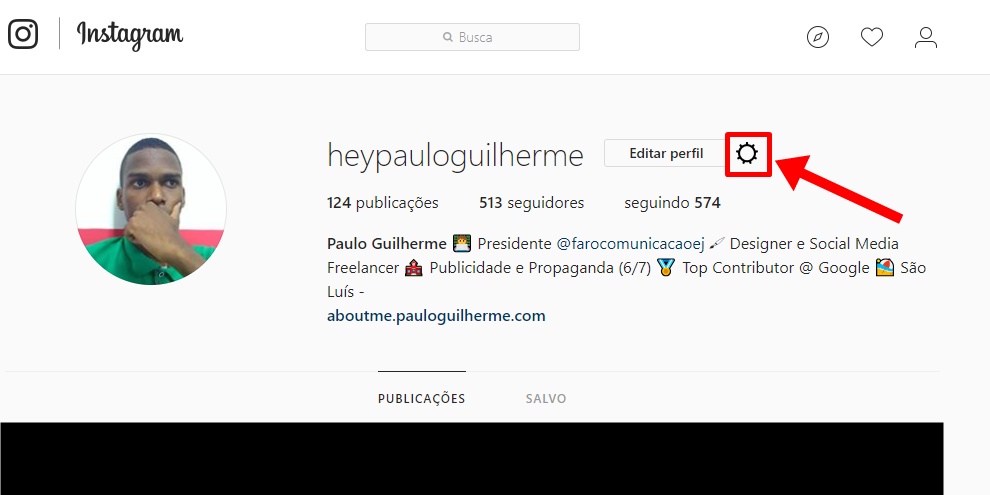Click the Instagram wordmark logo
Image resolution: width=990 pixels, height=495 pixels.
pos(130,35)
